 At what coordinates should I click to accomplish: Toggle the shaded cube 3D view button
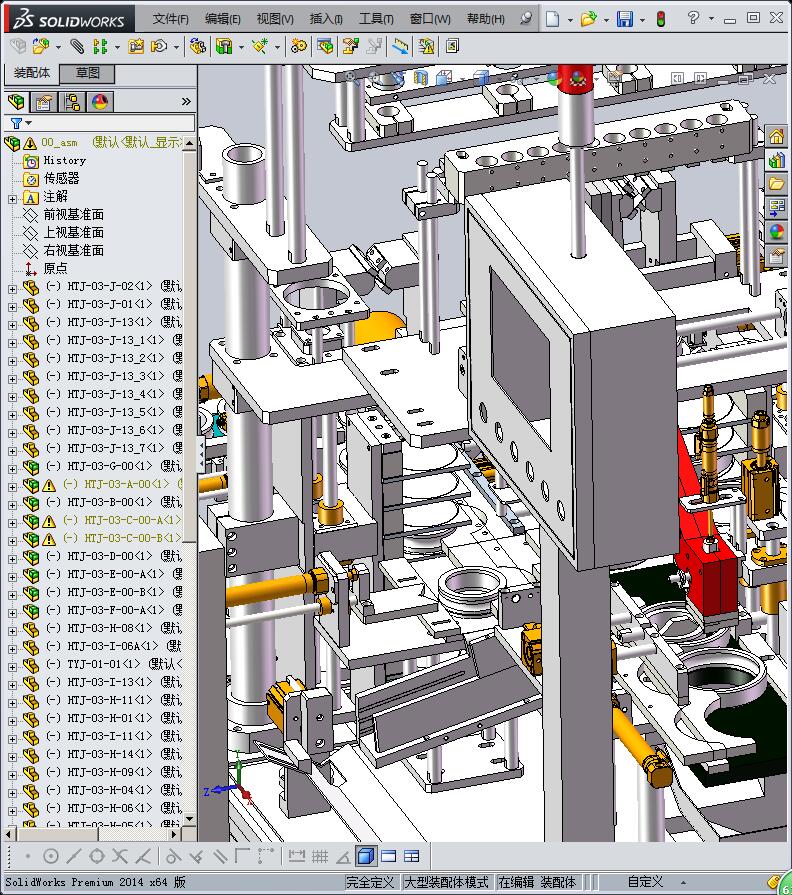366,856
